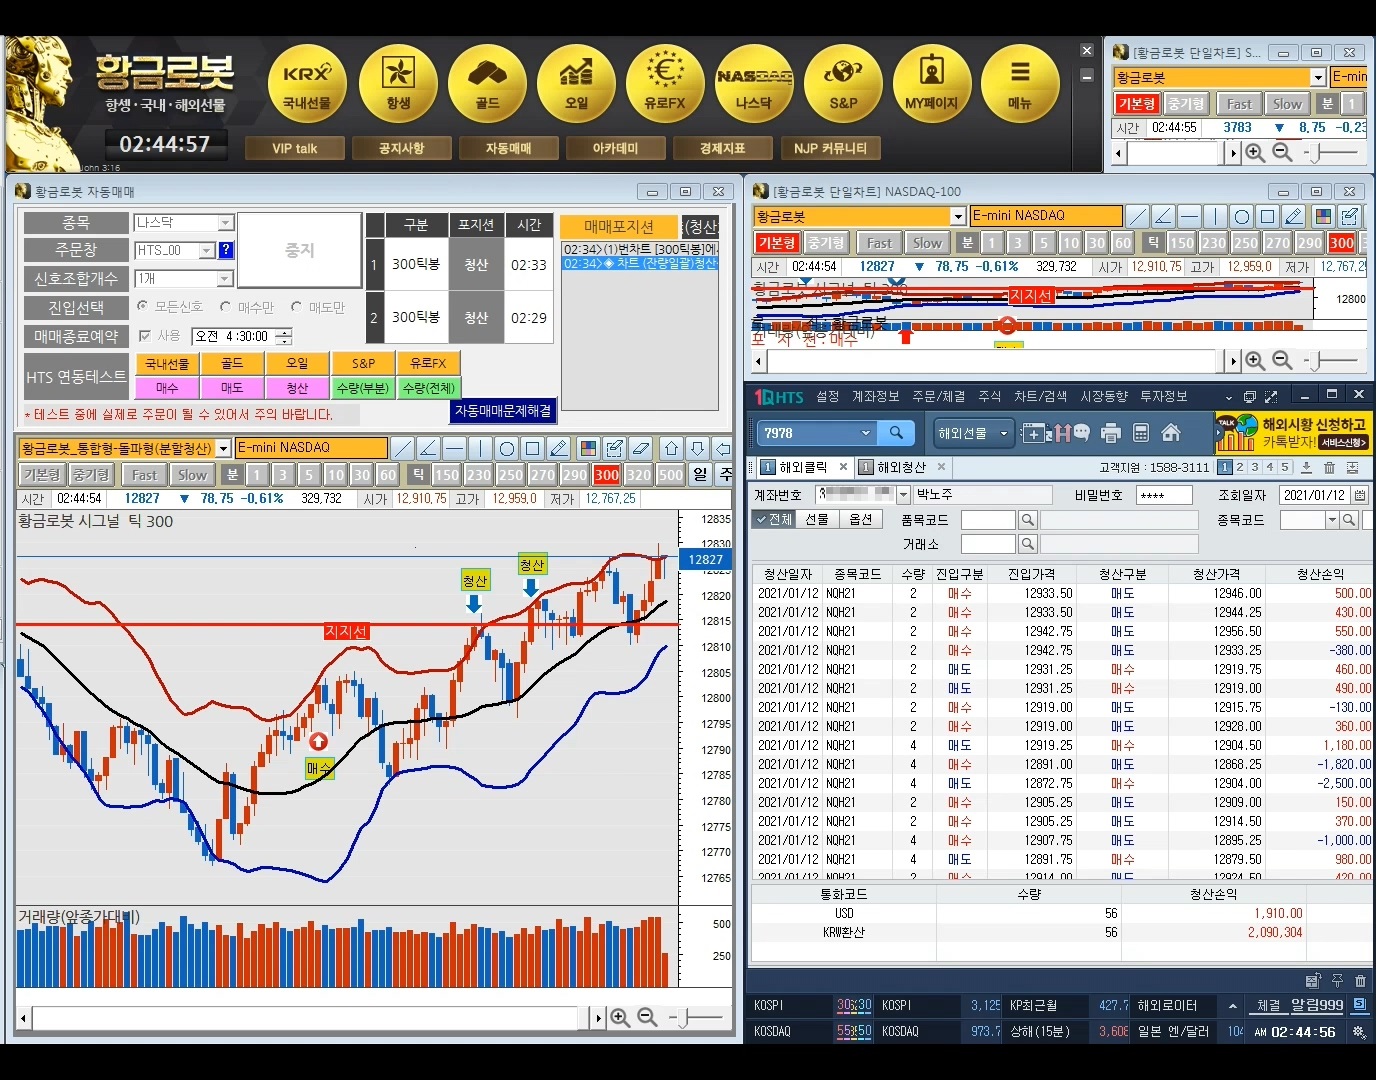The image size is (1378, 1080).
Task: Zoom out on the main chart
Action: (x=647, y=1018)
